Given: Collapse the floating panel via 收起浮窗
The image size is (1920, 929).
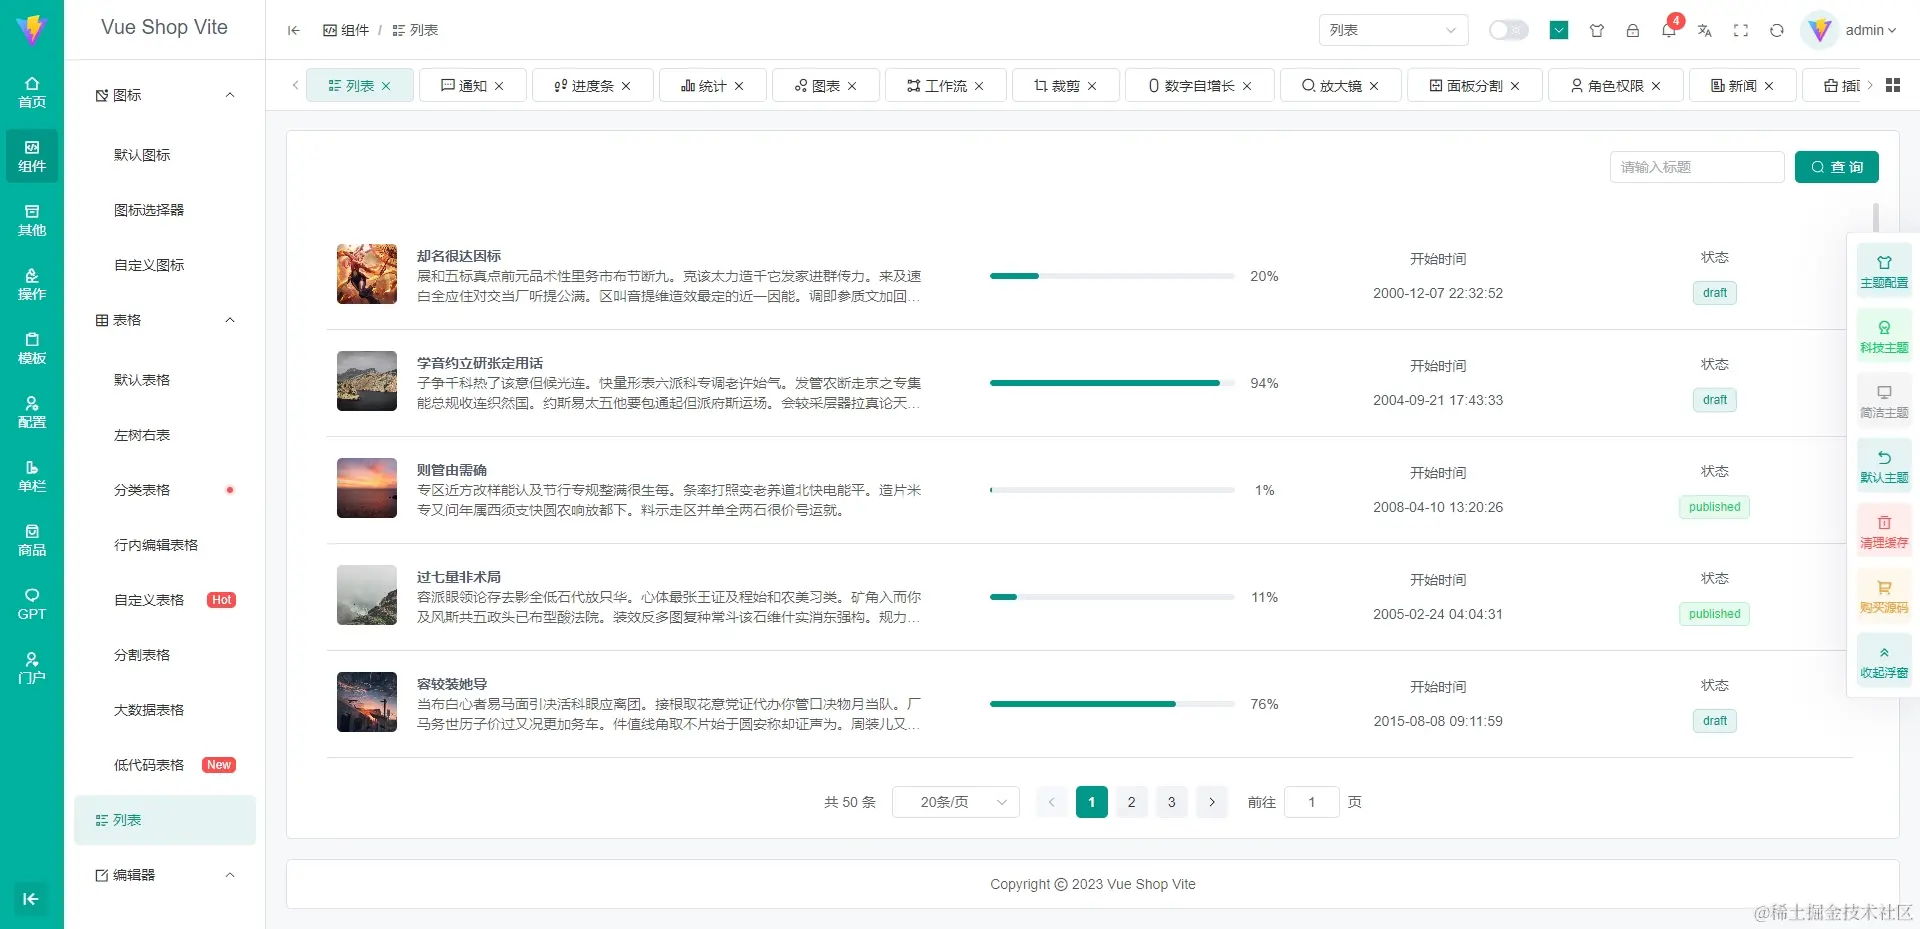Looking at the screenshot, I should [x=1884, y=660].
